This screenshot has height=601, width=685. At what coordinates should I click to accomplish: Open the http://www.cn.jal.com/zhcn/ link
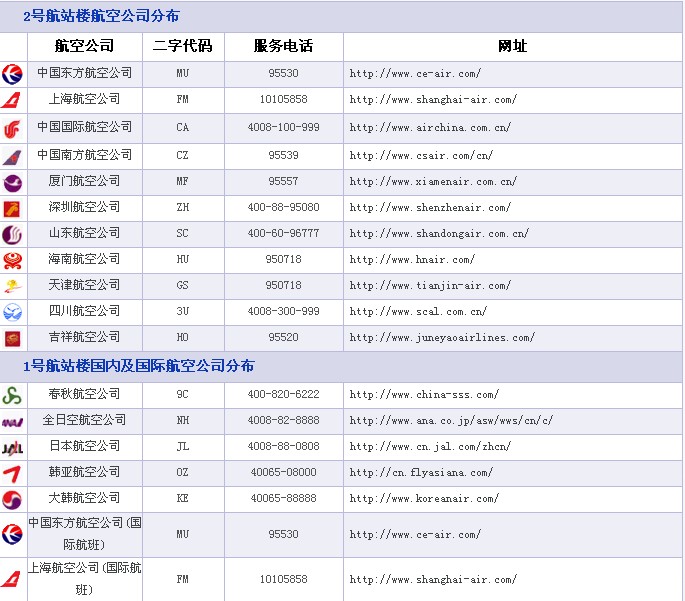point(430,446)
